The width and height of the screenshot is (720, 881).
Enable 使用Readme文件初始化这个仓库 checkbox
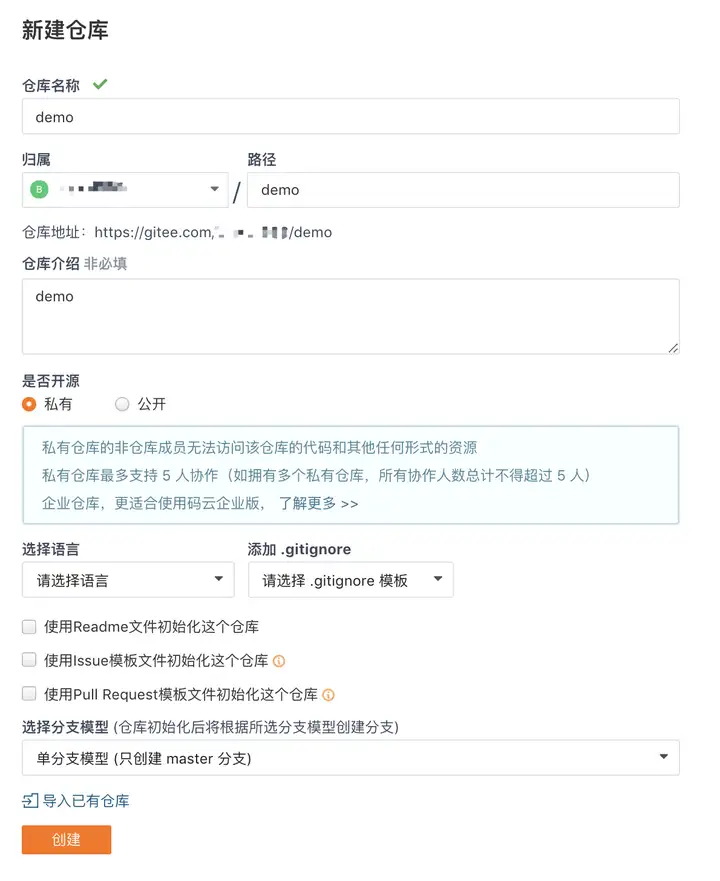tap(29, 626)
